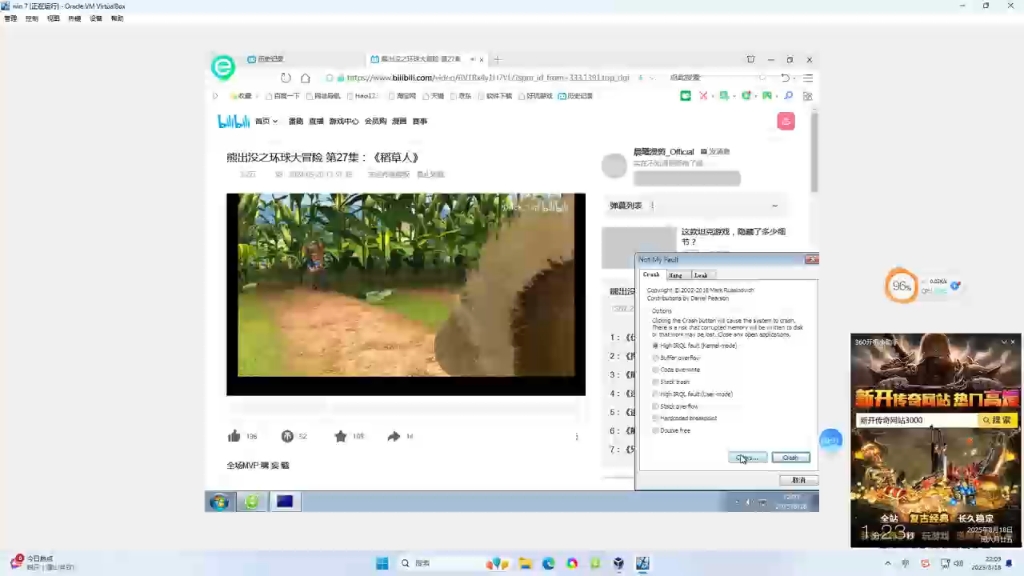This screenshot has width=1024, height=576.
Task: Click the bilibili logo
Action: point(233,121)
